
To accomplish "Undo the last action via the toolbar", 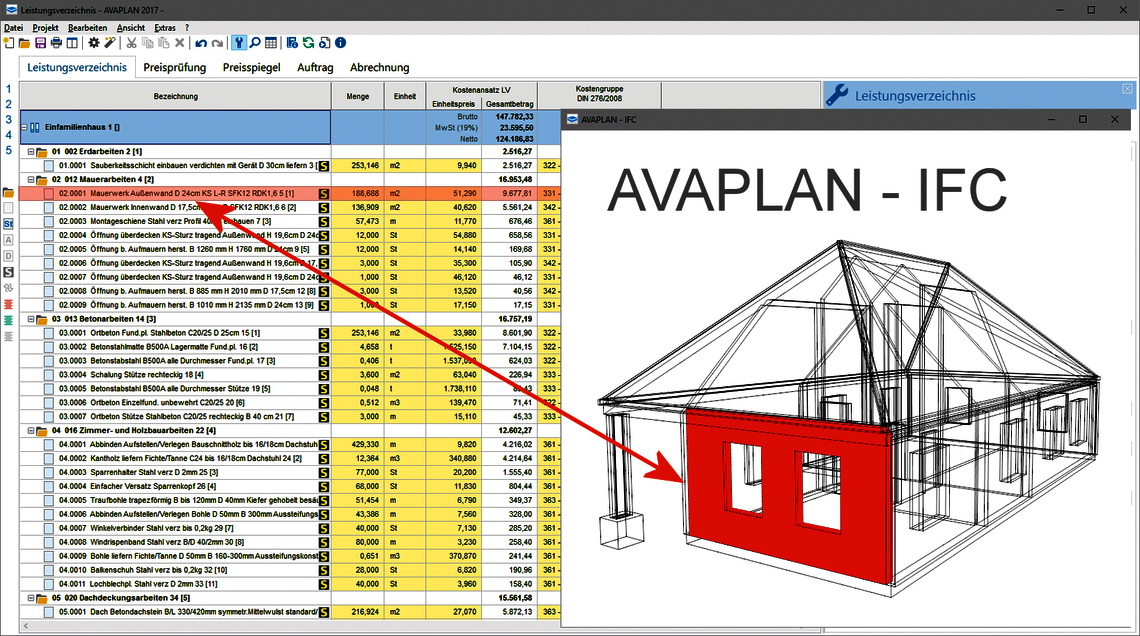I will pos(201,43).
